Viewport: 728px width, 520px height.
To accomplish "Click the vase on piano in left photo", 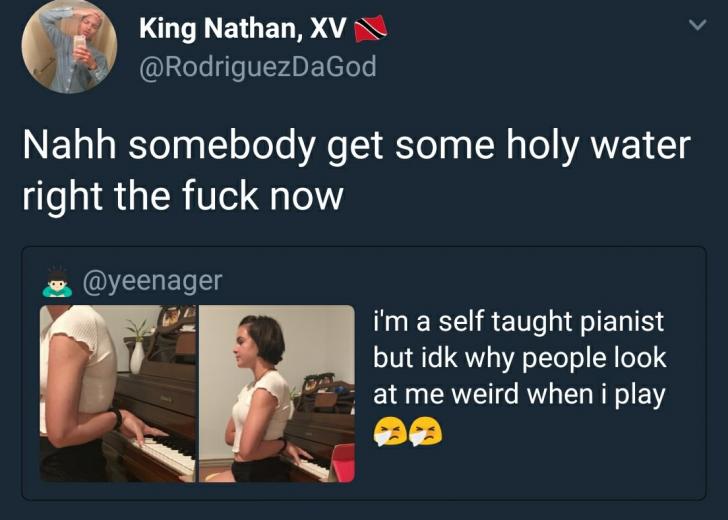I will pyautogui.click(x=138, y=350).
